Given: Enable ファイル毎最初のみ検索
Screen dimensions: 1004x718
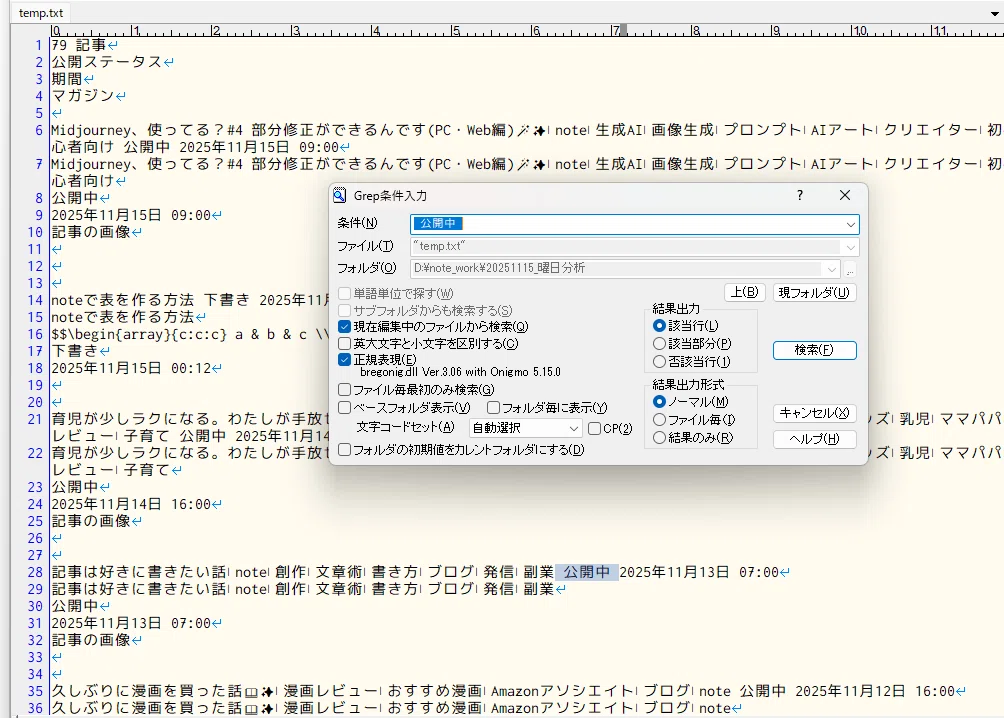Looking at the screenshot, I should [344, 389].
